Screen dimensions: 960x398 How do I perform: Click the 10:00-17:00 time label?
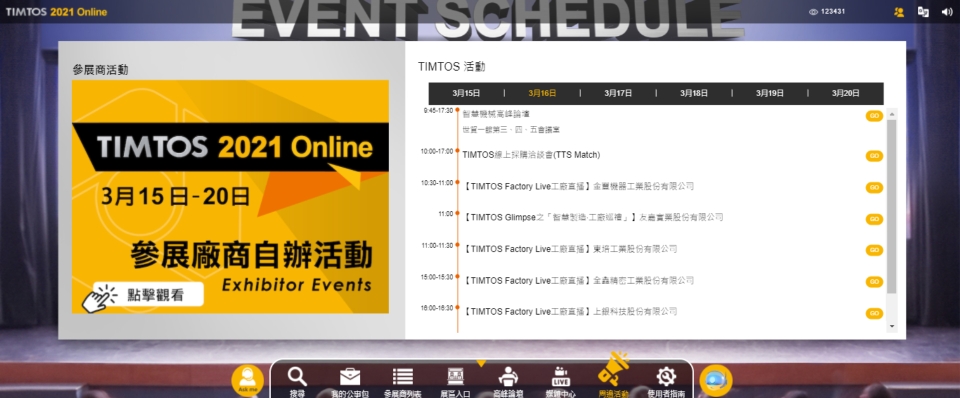coord(437,151)
